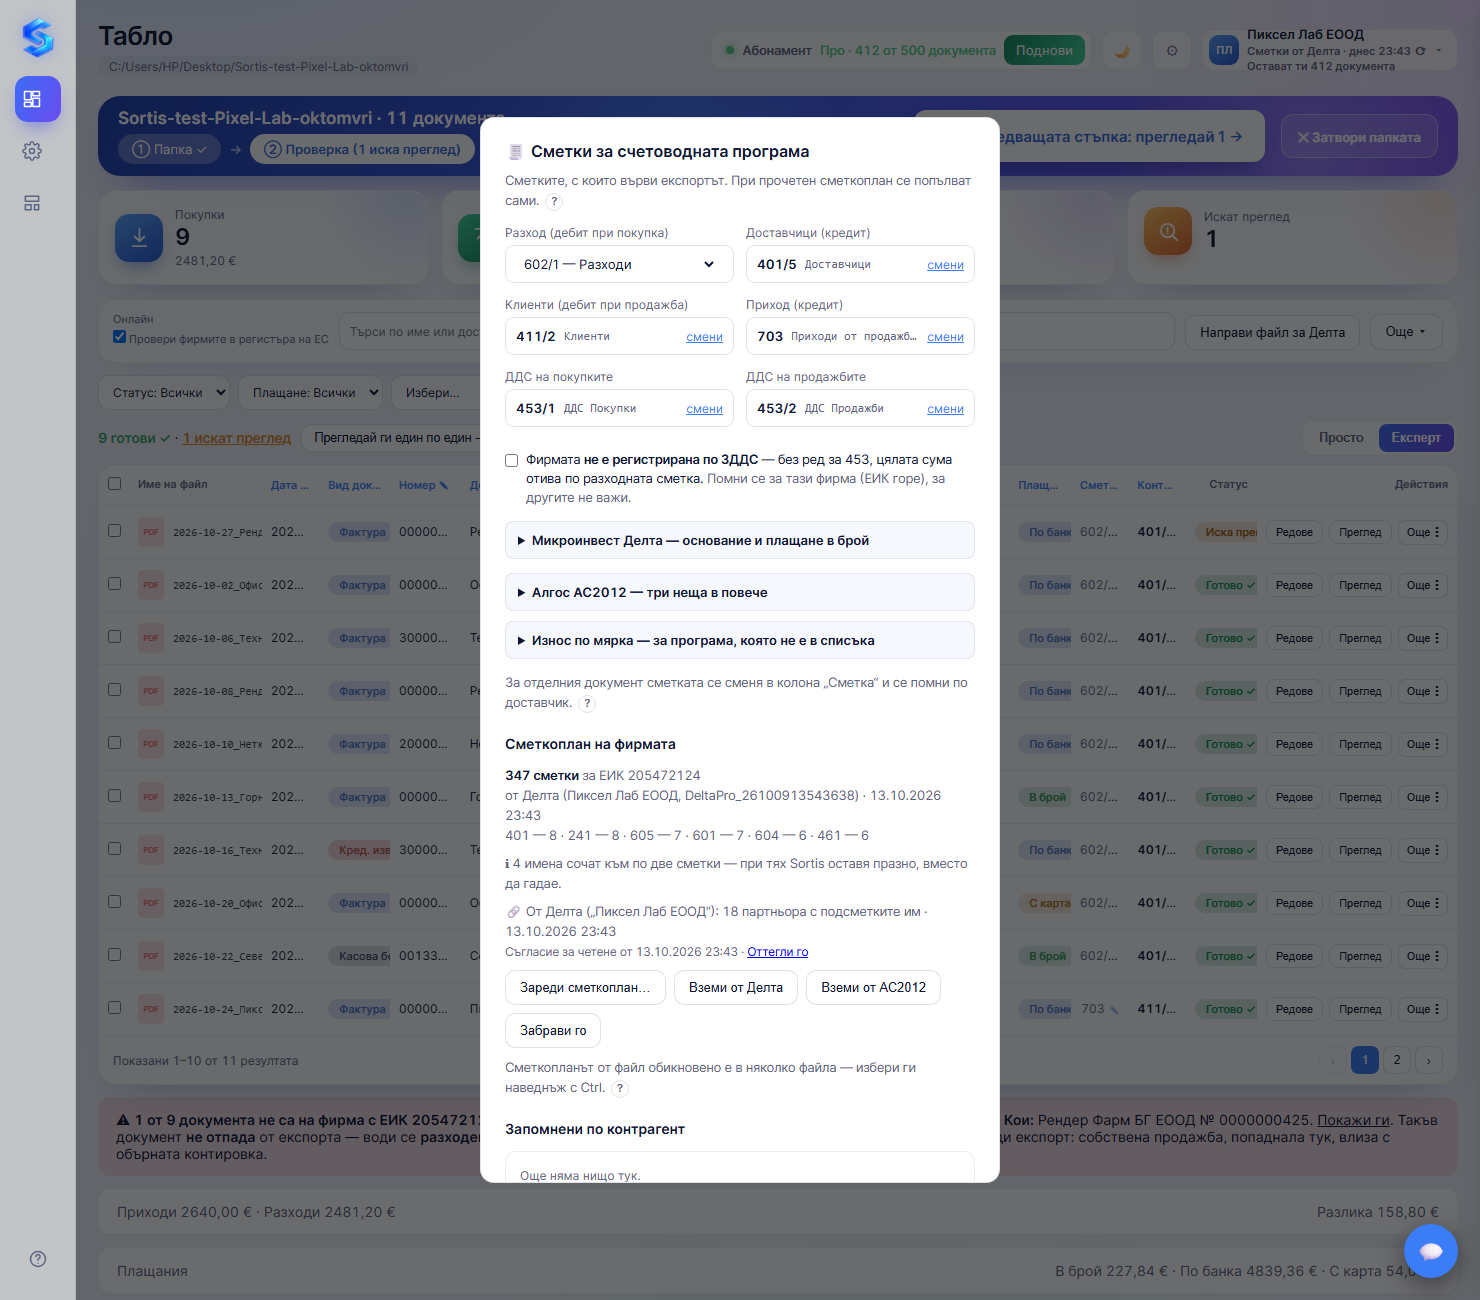Toggle 'Провери фирмите в регистъра на ЕС' checkbox
The width and height of the screenshot is (1480, 1300).
click(120, 337)
